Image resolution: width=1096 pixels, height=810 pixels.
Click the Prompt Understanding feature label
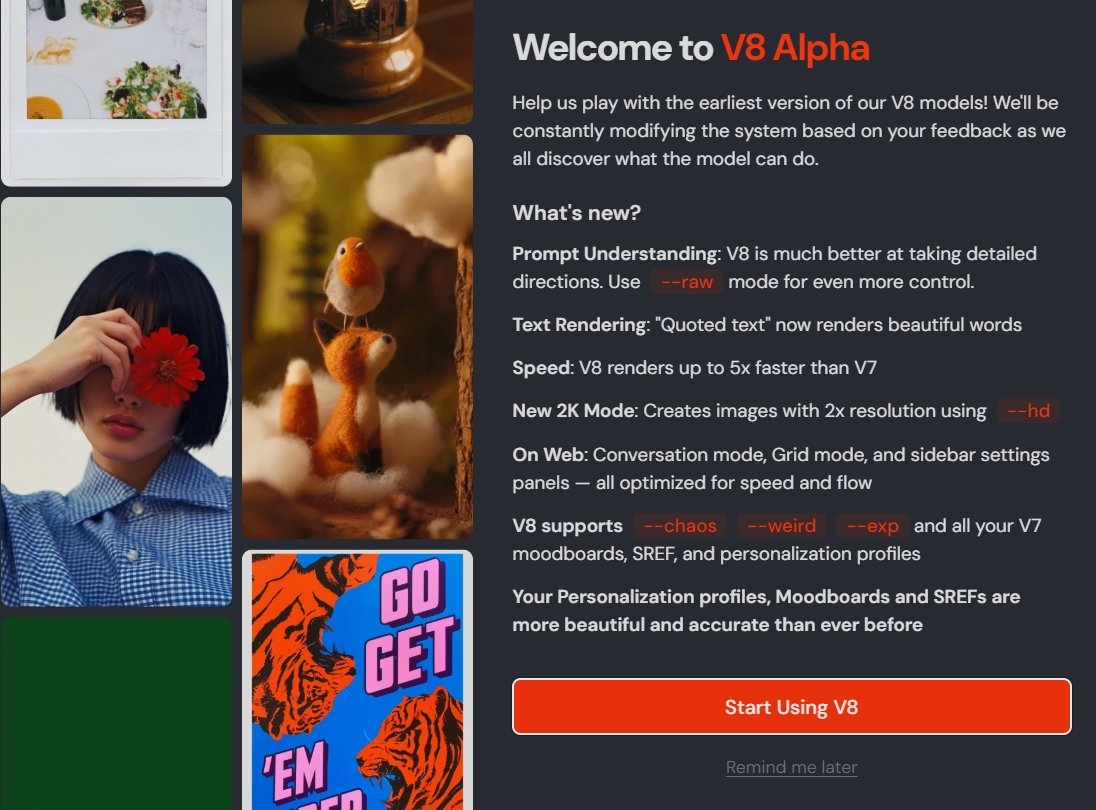click(615, 254)
